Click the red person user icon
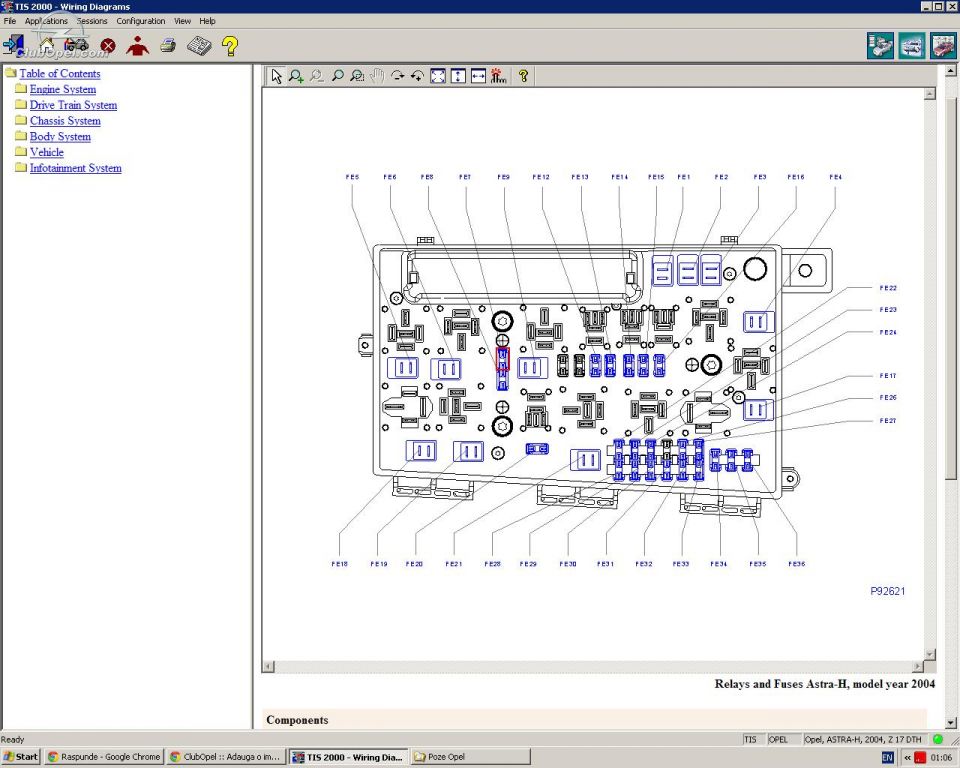This screenshot has height=768, width=960. [x=138, y=46]
